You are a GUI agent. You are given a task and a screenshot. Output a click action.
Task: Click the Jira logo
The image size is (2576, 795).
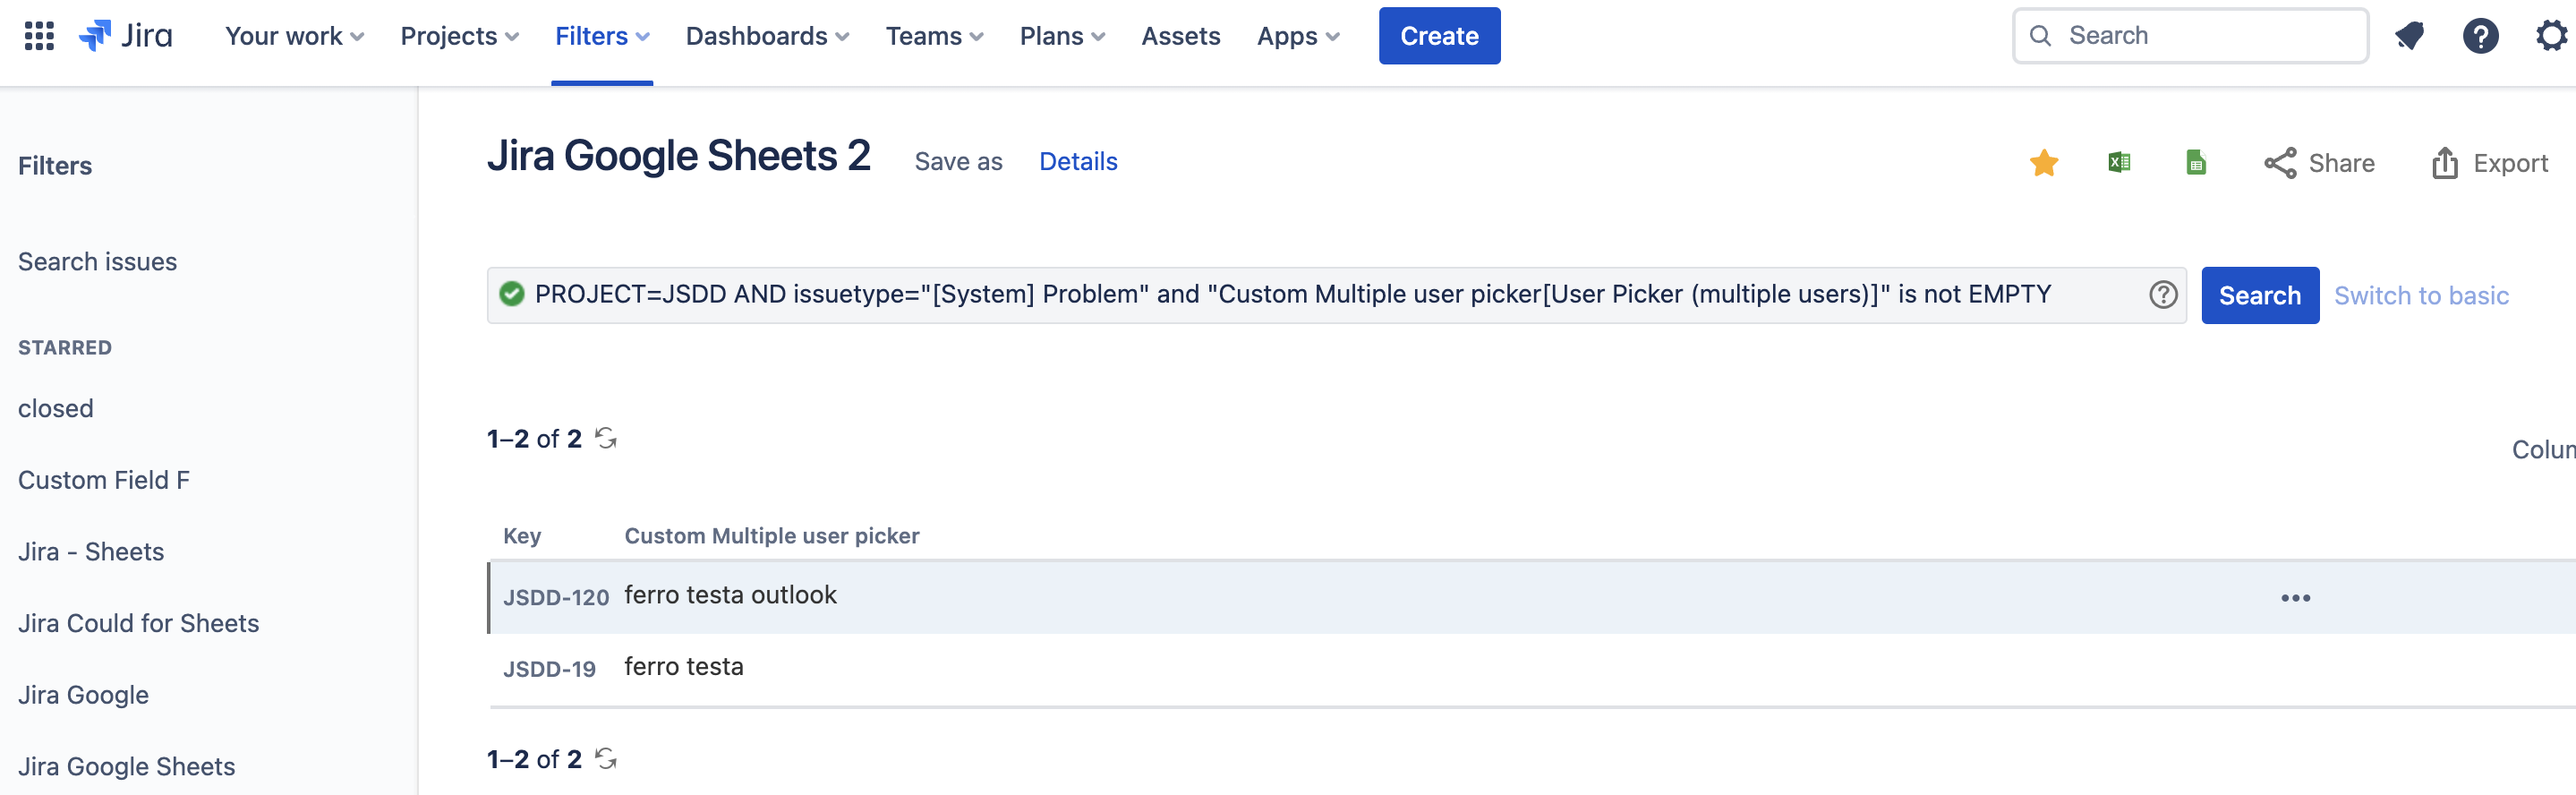(x=126, y=36)
